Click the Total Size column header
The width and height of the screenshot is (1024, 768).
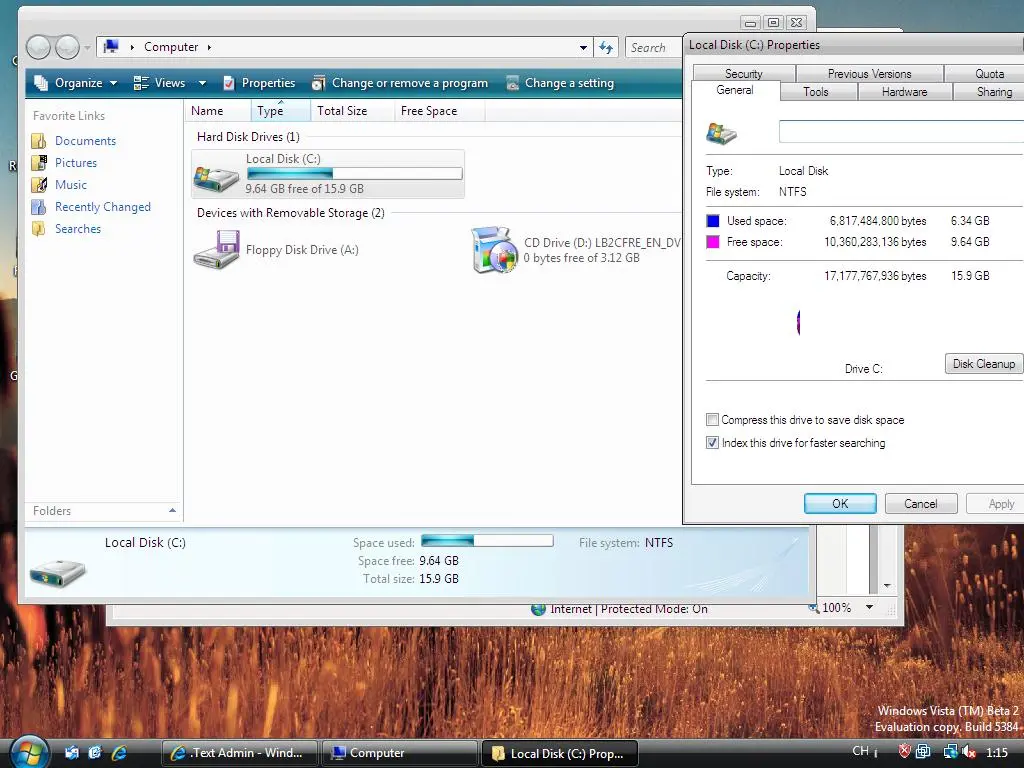coord(353,111)
